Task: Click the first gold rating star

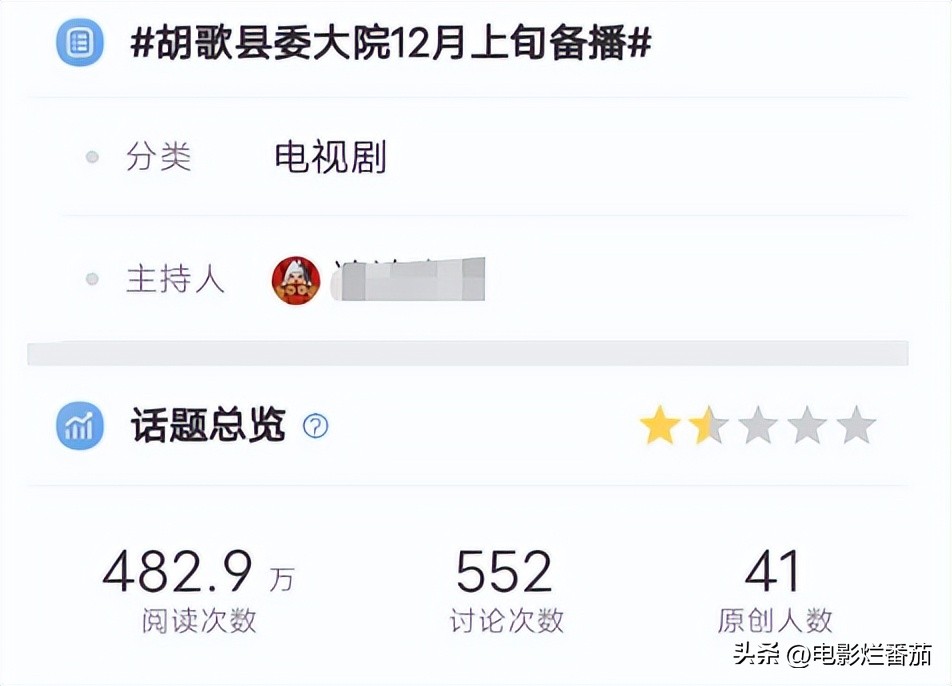Action: [660, 425]
